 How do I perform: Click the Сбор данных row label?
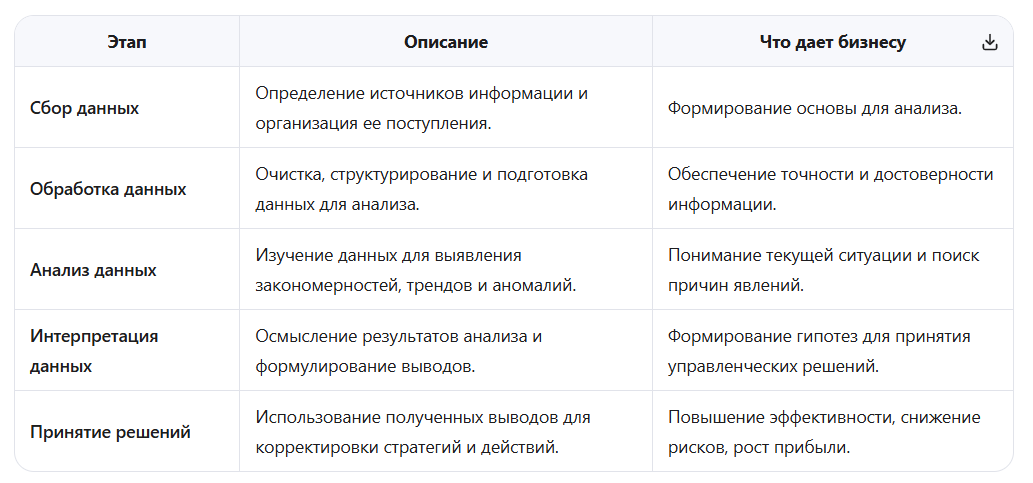coord(84,108)
